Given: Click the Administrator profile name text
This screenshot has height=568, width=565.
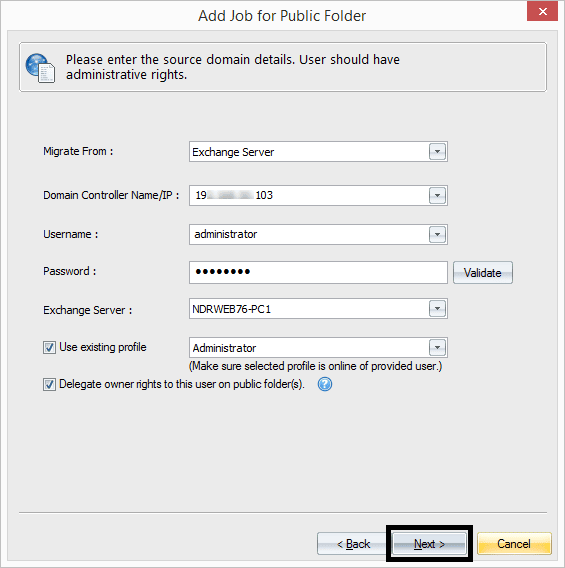Looking at the screenshot, I should pos(224,348).
